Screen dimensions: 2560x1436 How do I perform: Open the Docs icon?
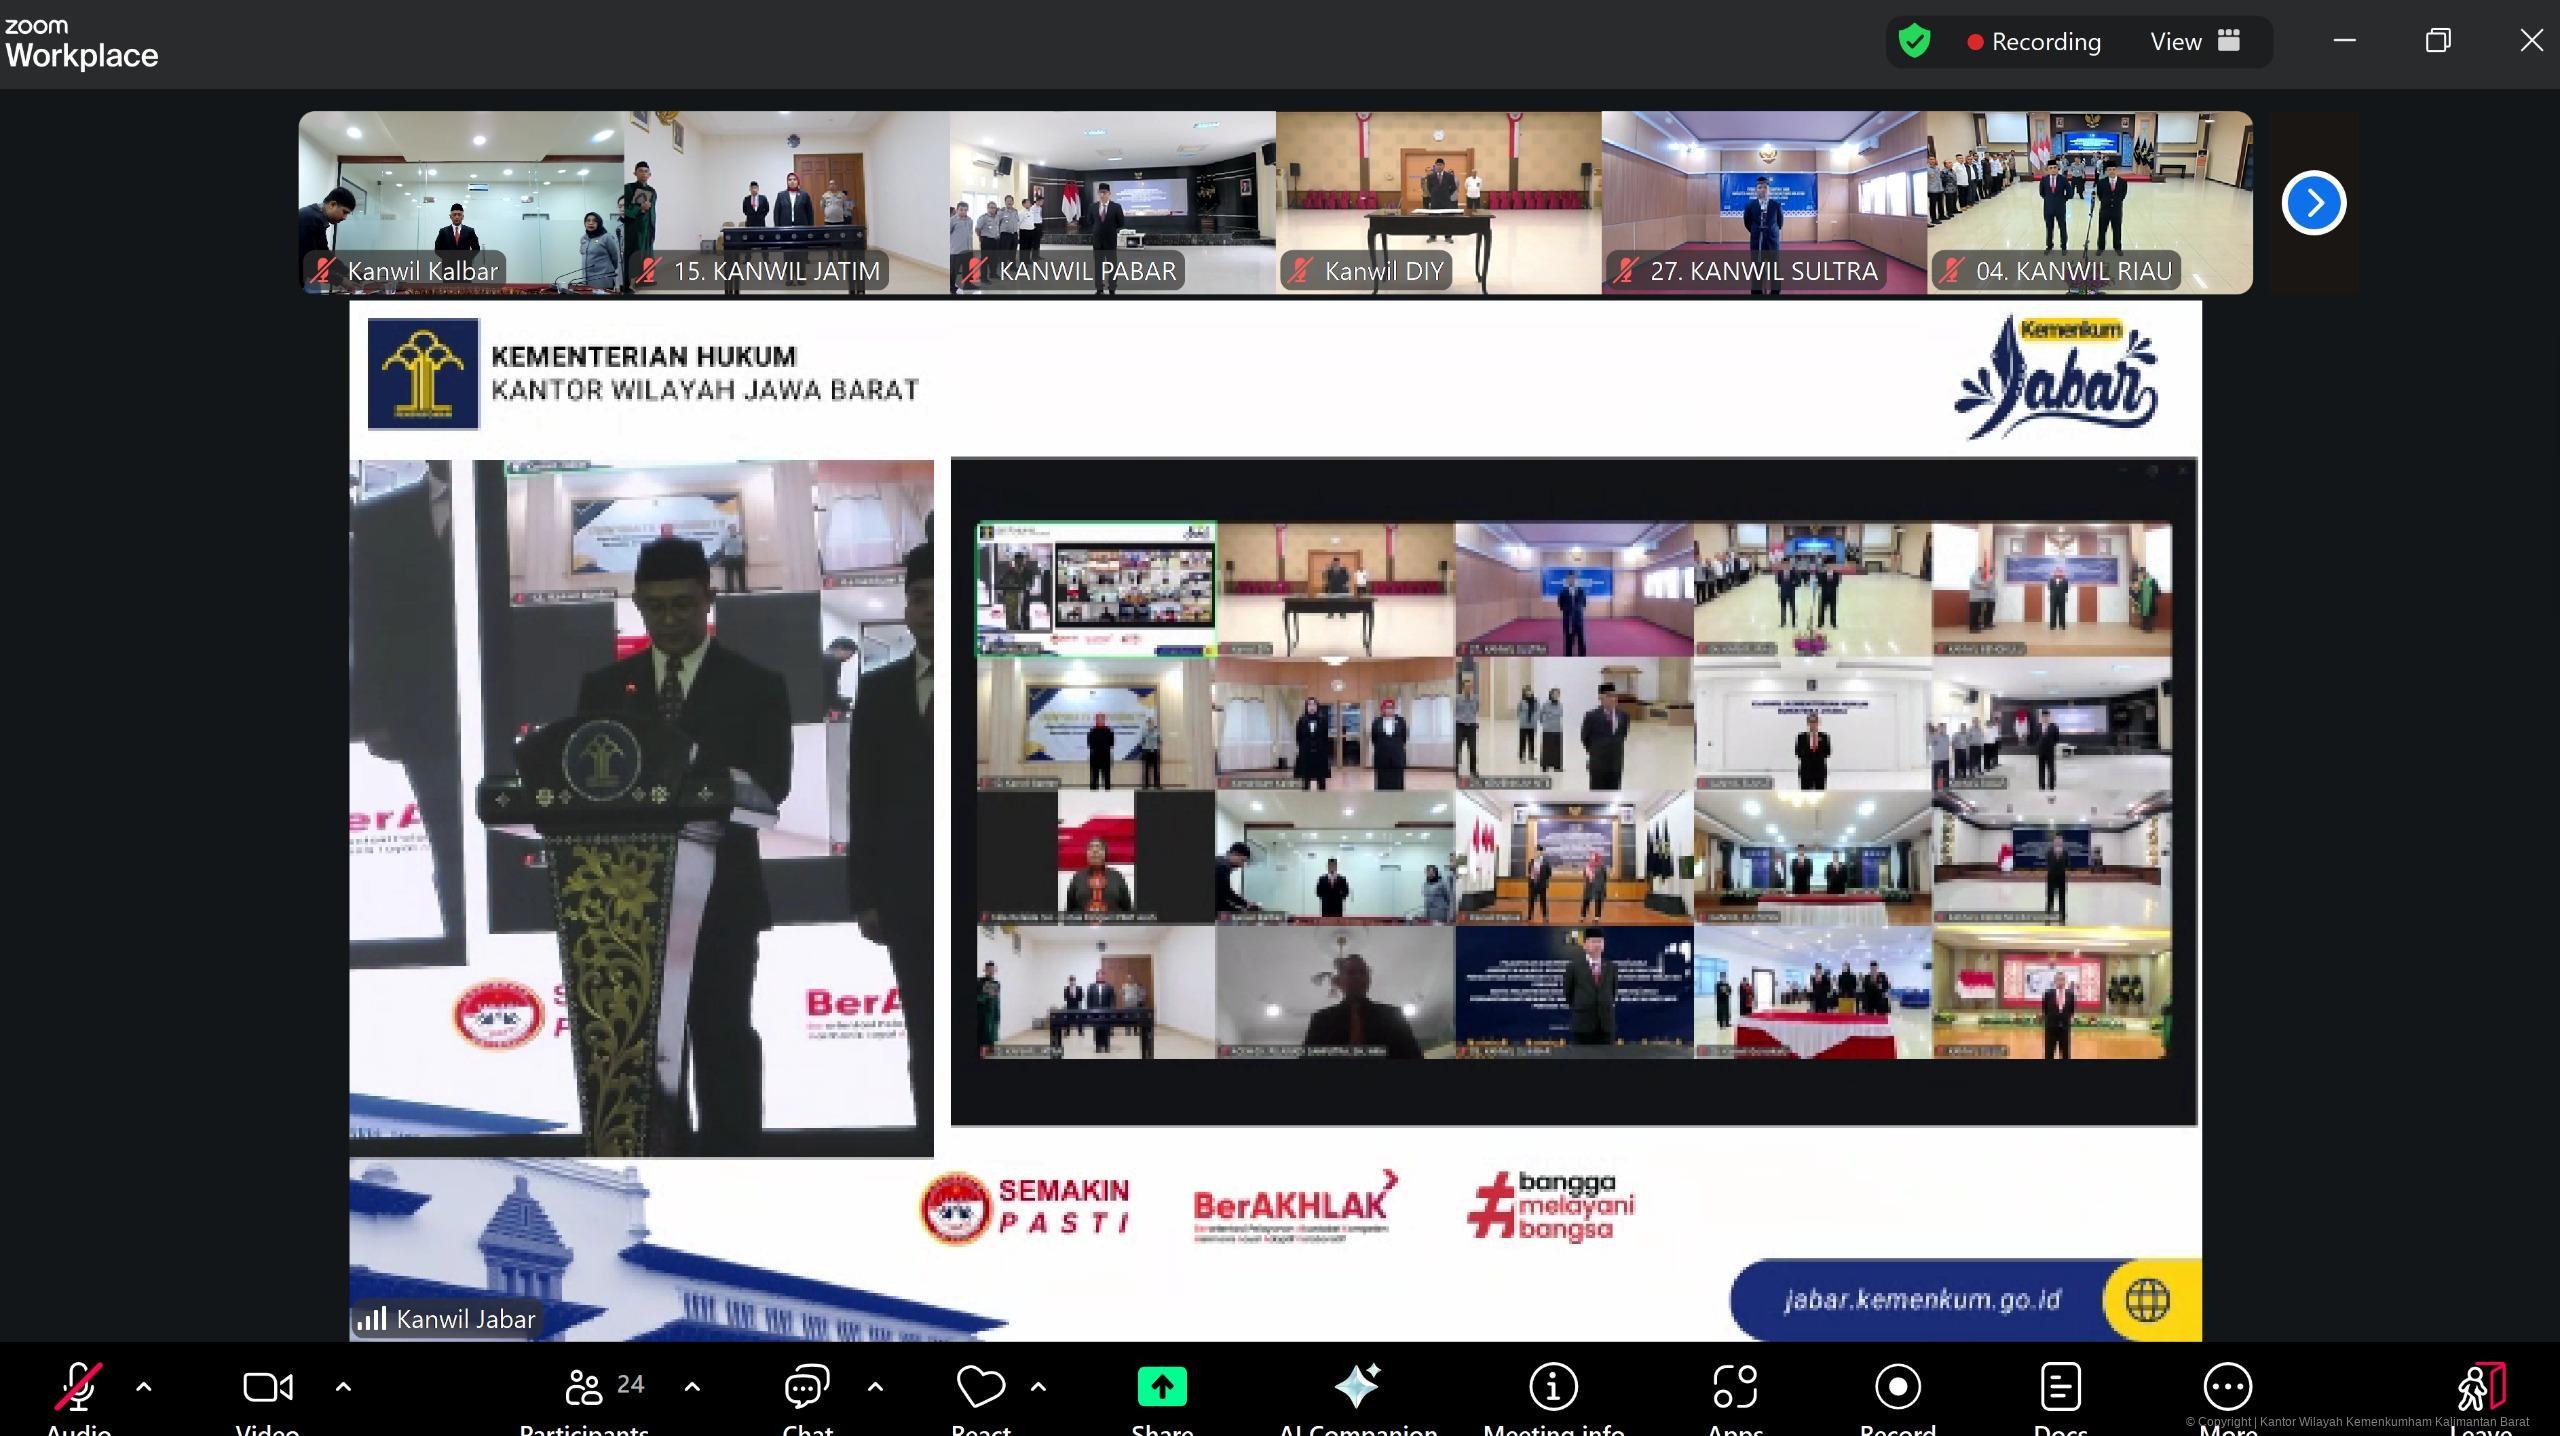coord(2060,1388)
